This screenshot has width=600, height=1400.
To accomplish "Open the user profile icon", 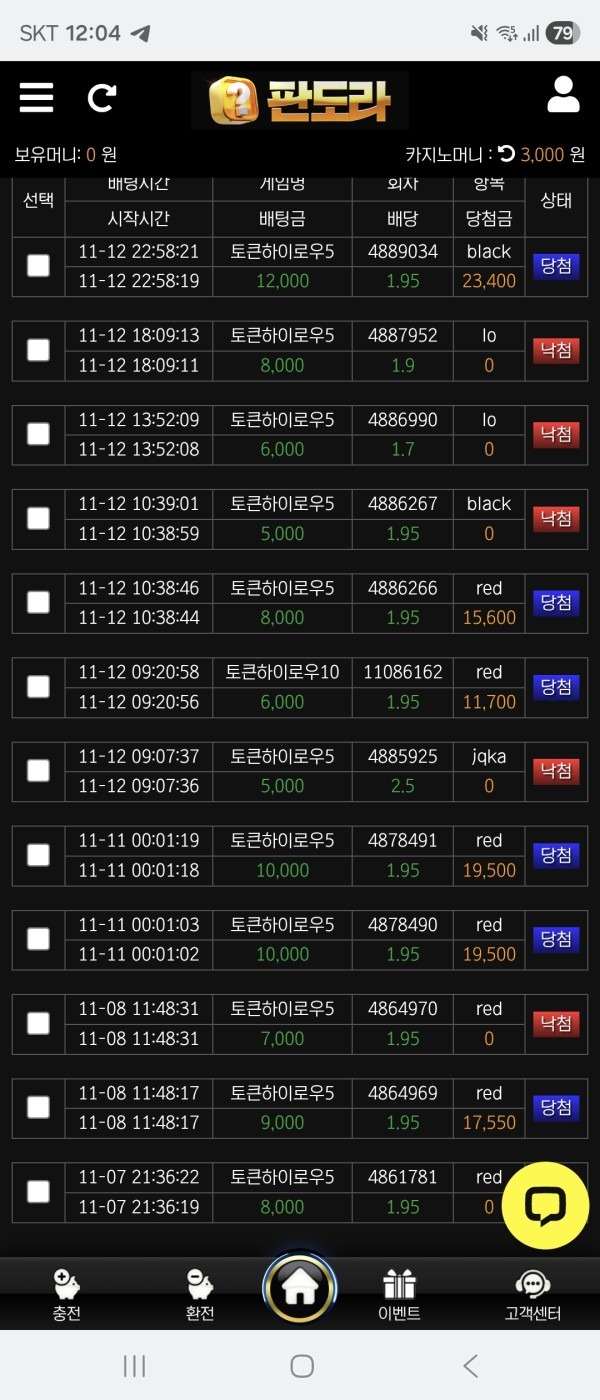I will pyautogui.click(x=563, y=94).
